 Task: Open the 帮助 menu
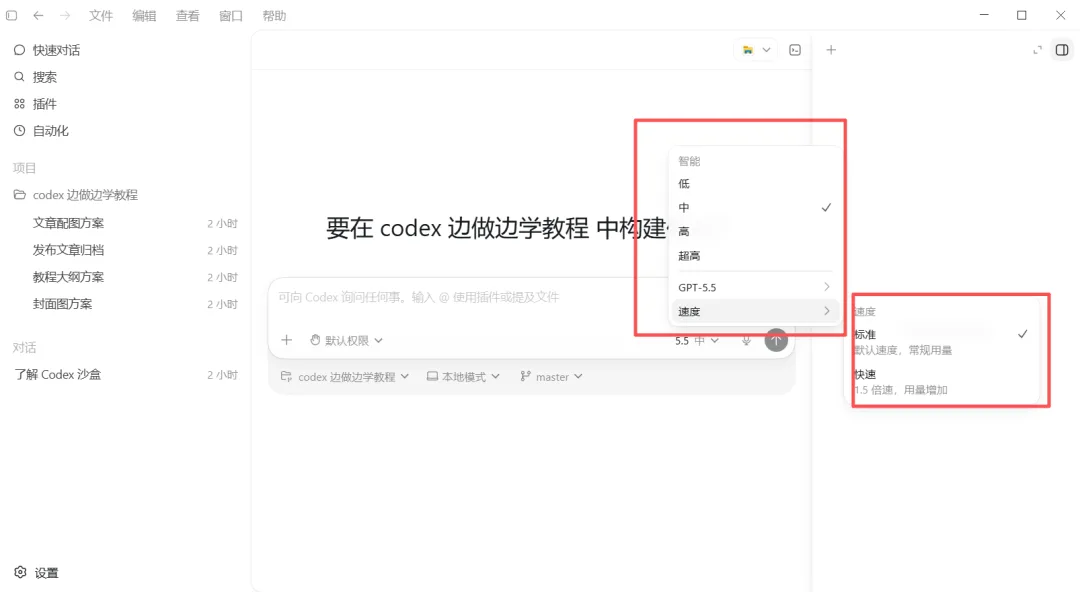pos(274,15)
